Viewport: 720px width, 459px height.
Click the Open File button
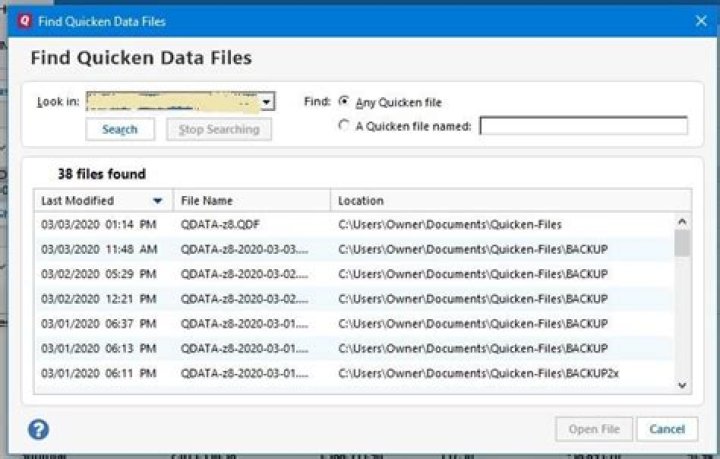(594, 429)
